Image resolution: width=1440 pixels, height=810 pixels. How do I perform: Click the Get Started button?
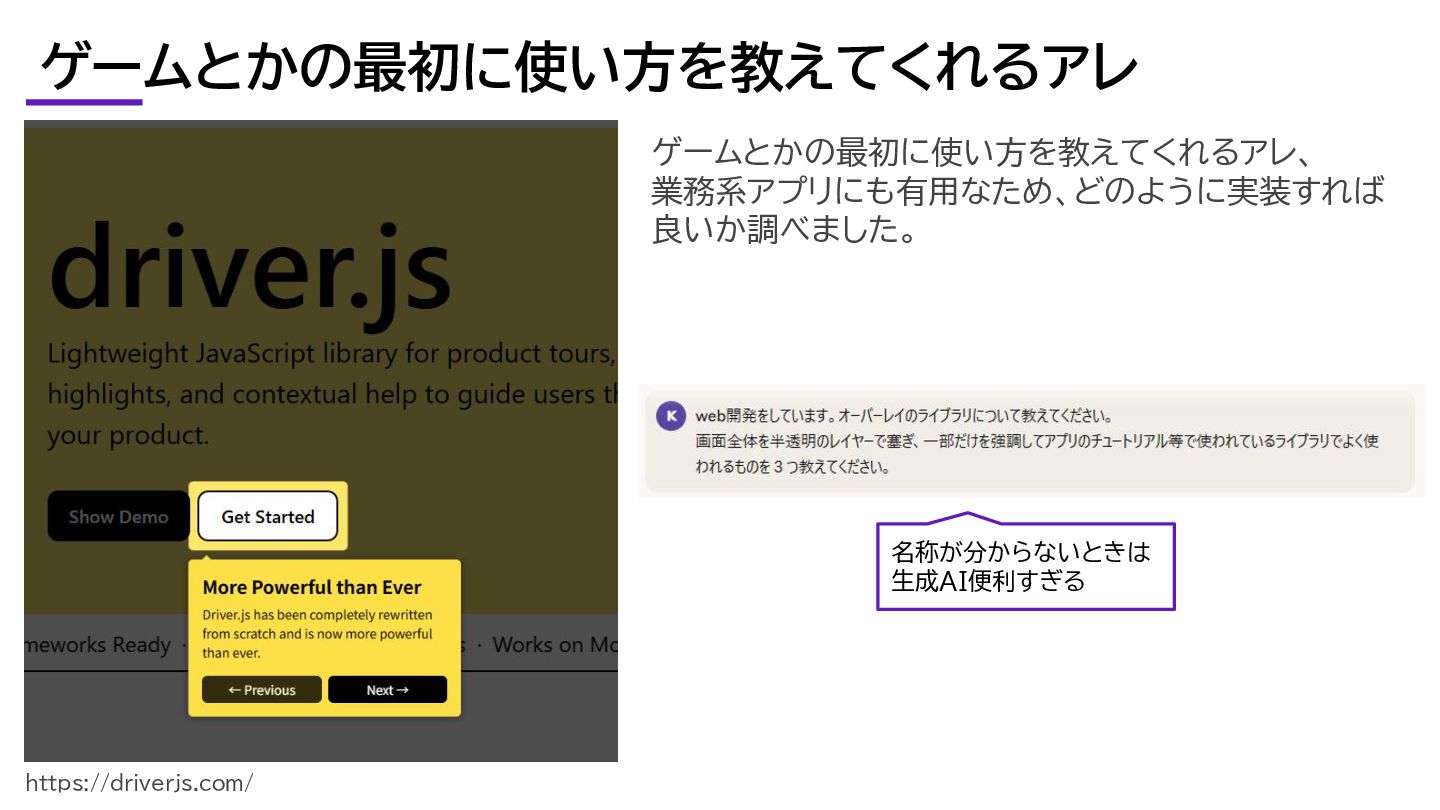(x=268, y=516)
